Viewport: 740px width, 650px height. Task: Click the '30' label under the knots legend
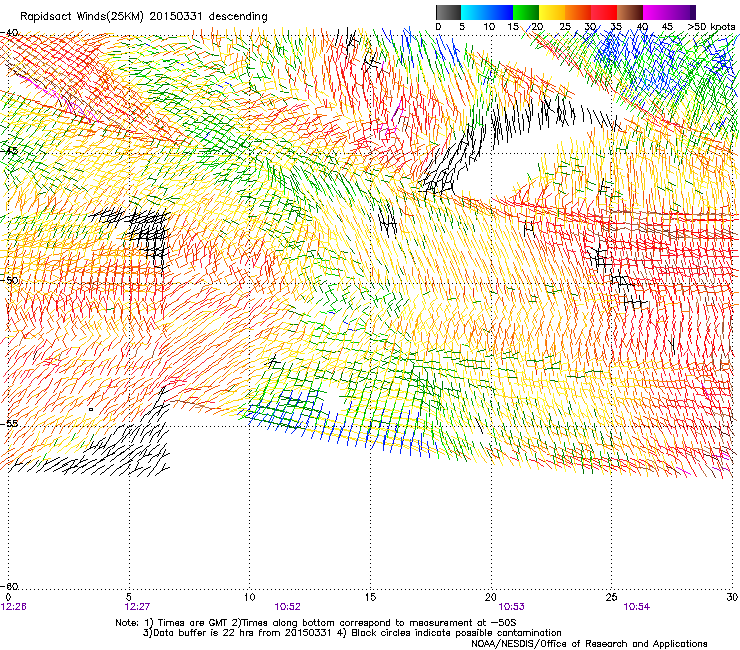[x=590, y=27]
